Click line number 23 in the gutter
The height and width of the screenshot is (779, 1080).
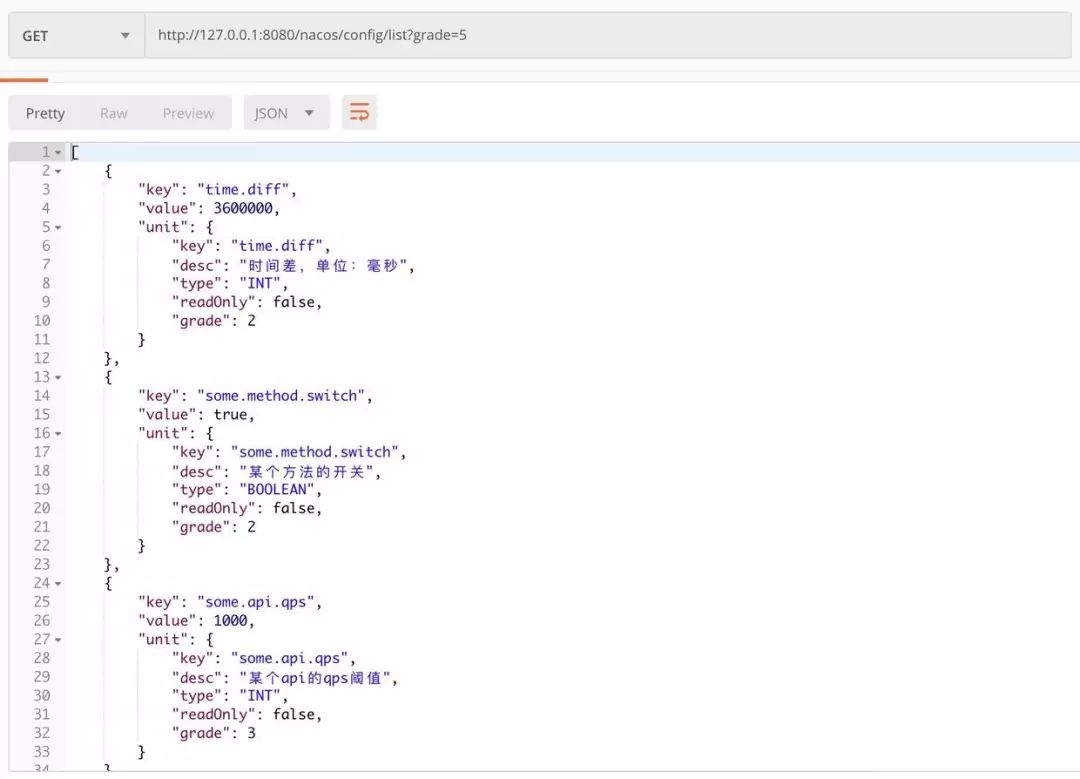[41, 564]
